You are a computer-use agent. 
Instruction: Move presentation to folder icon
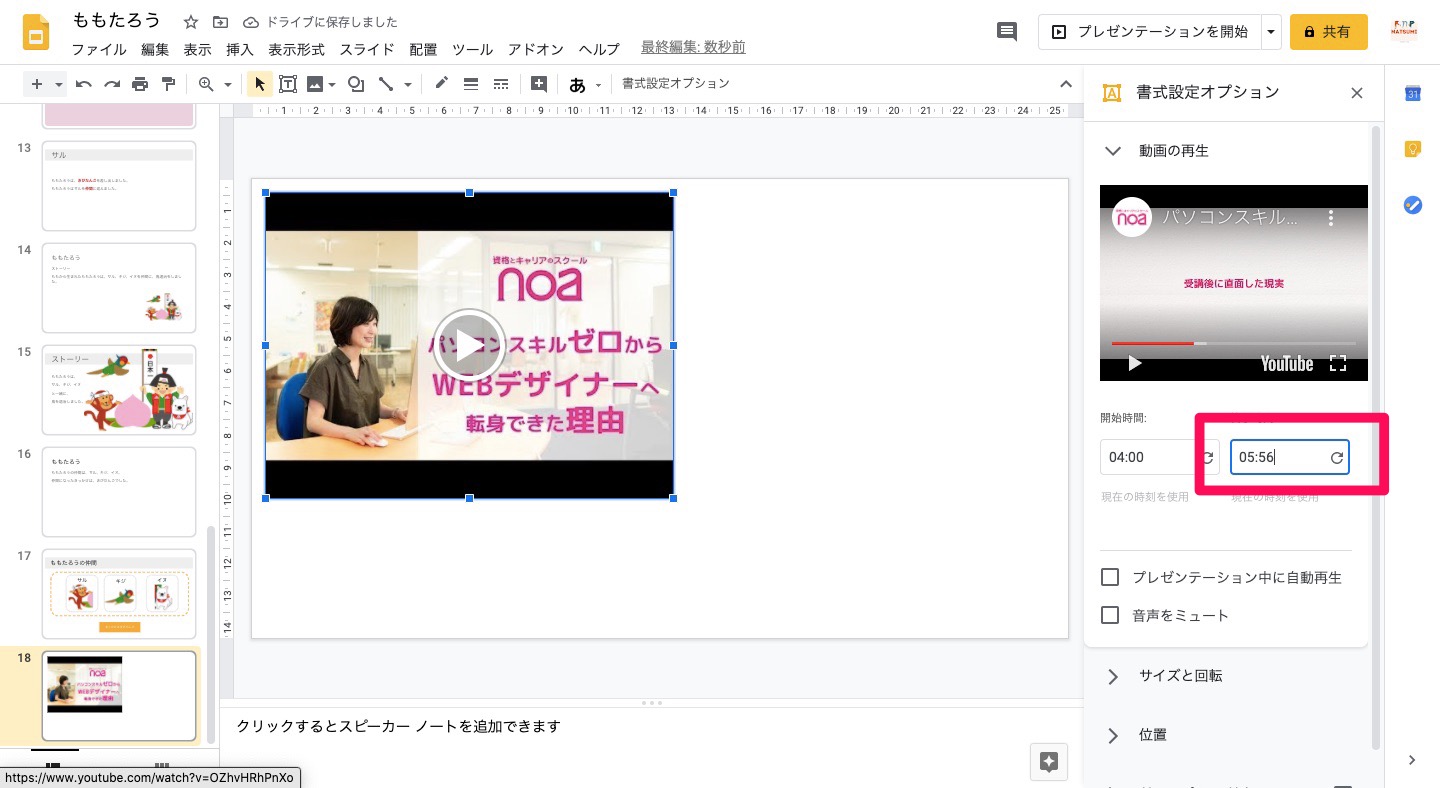[220, 22]
